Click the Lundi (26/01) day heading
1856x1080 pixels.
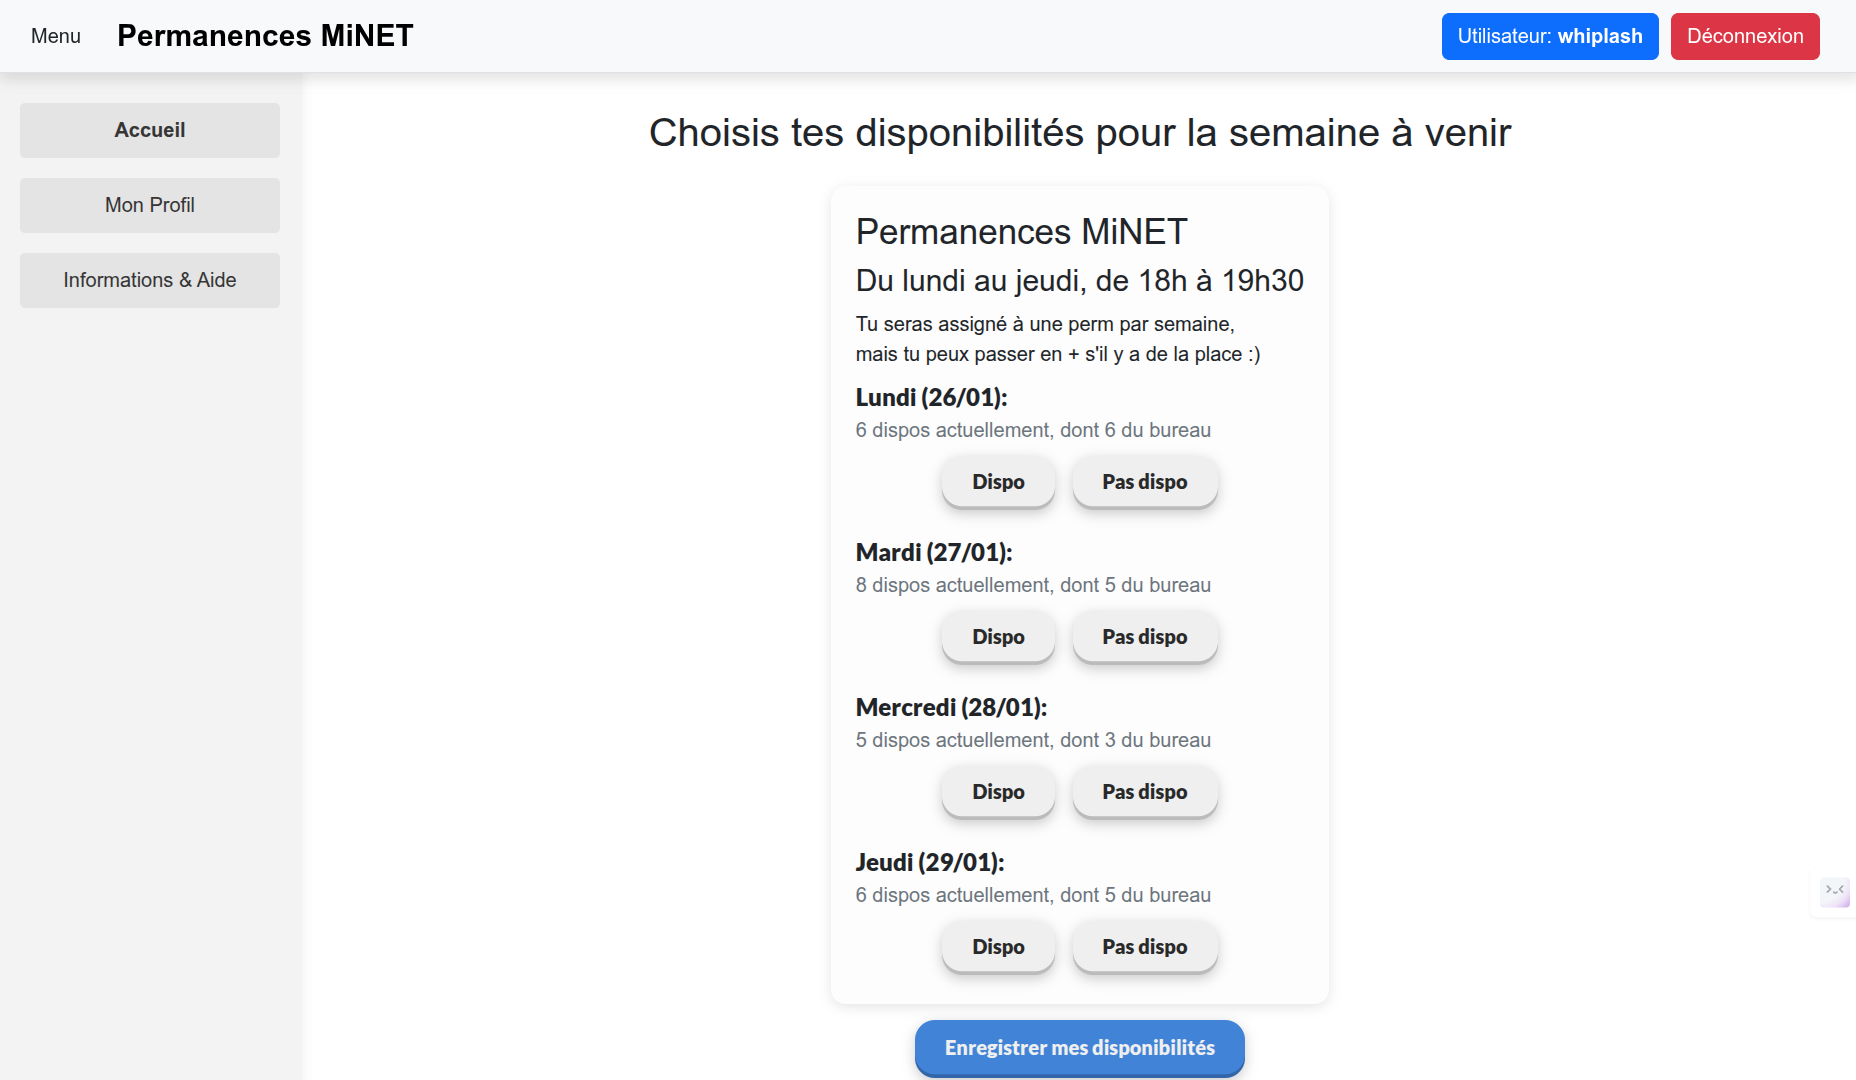point(931,397)
